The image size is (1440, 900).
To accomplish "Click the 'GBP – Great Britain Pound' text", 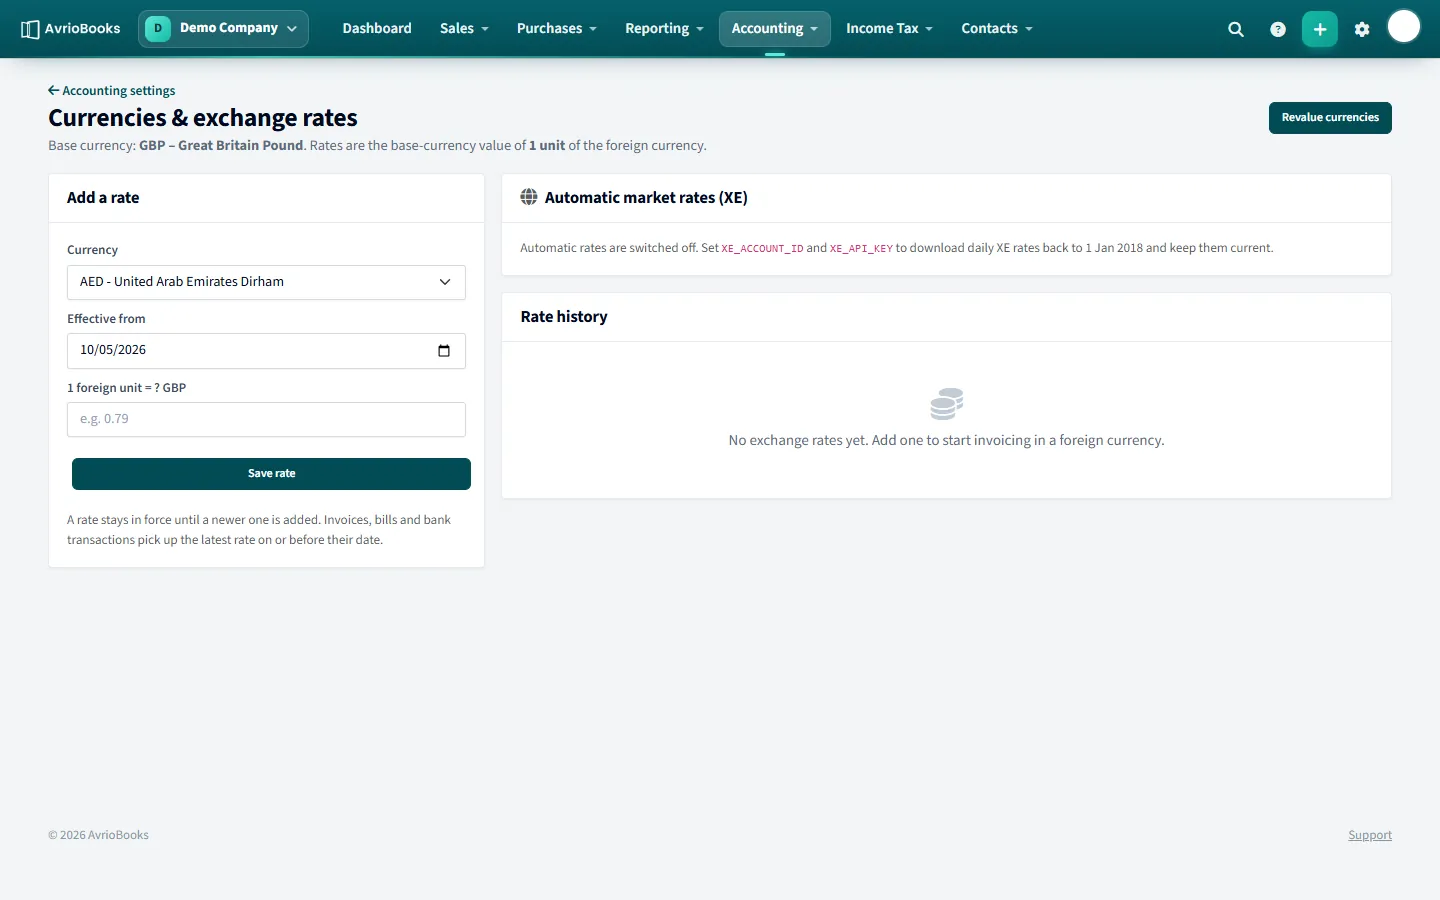I will [x=221, y=146].
